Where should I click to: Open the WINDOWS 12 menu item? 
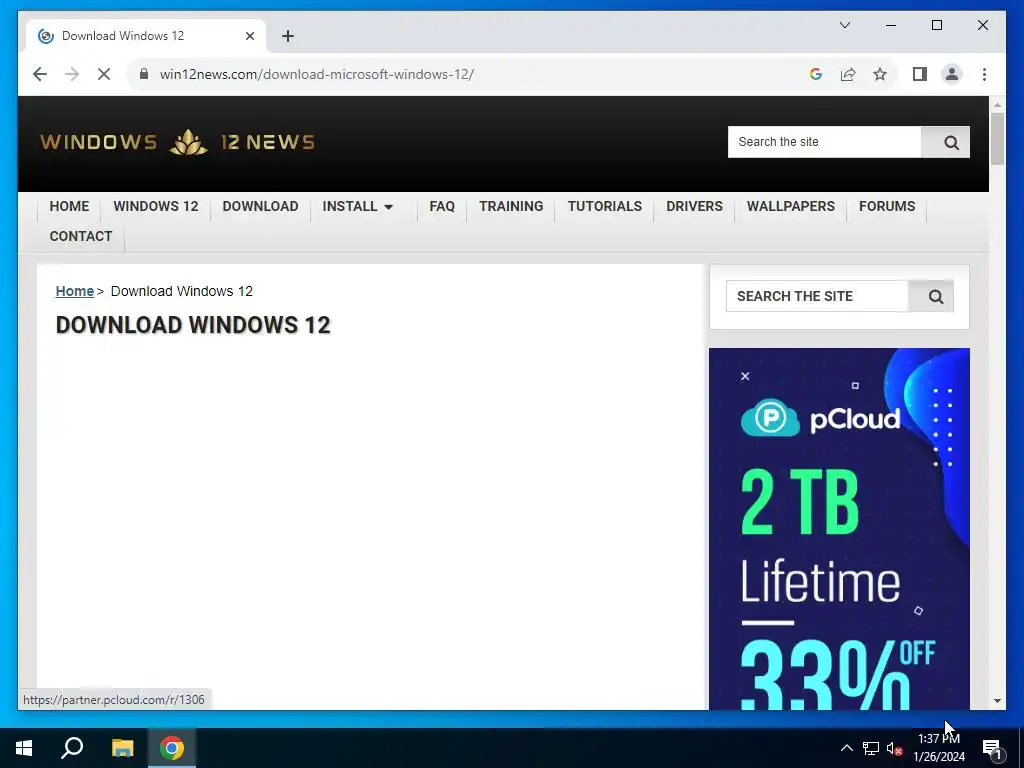point(155,206)
